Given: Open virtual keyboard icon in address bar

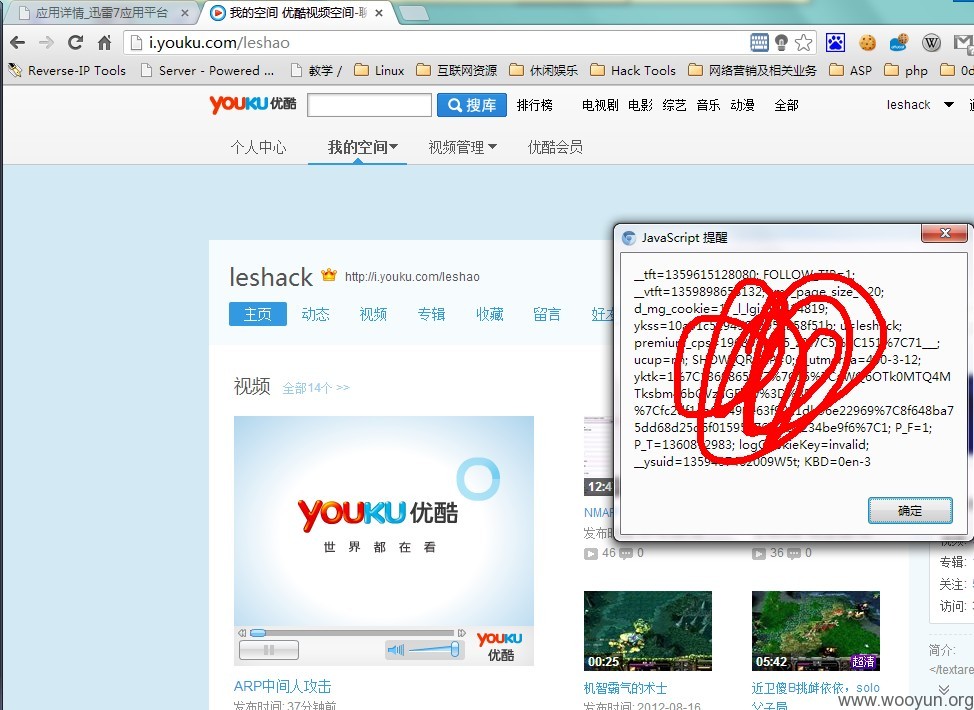Looking at the screenshot, I should click(759, 42).
